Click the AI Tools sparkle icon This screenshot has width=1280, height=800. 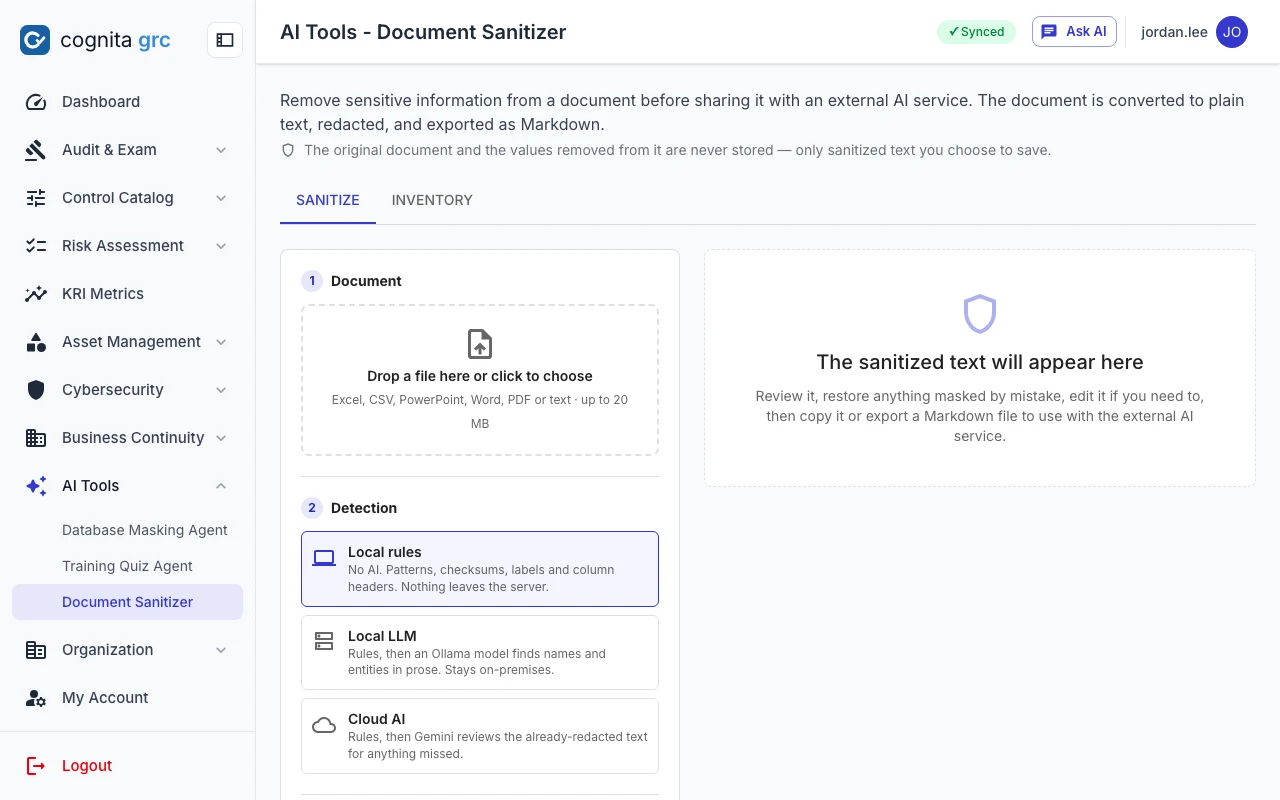[36, 486]
